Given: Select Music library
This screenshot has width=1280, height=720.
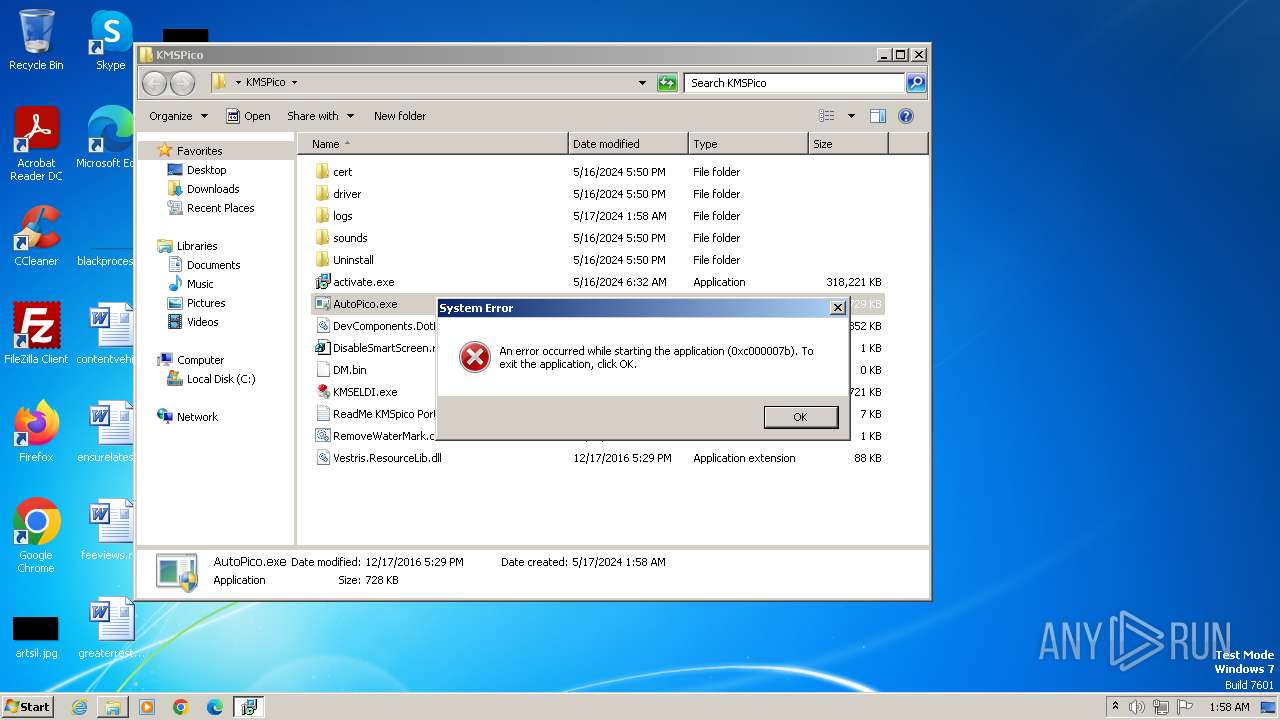Looking at the screenshot, I should click(200, 284).
